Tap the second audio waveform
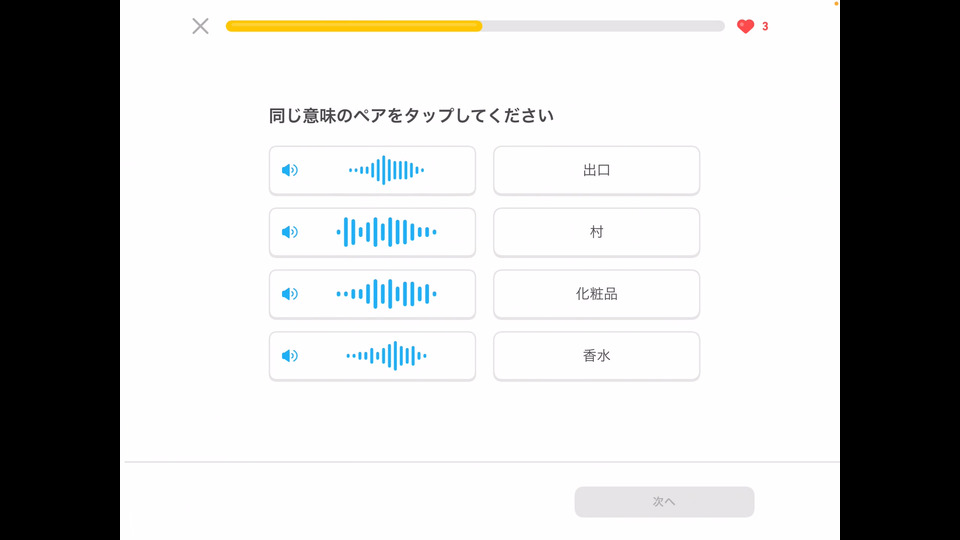This screenshot has height=540, width=960. [386, 232]
